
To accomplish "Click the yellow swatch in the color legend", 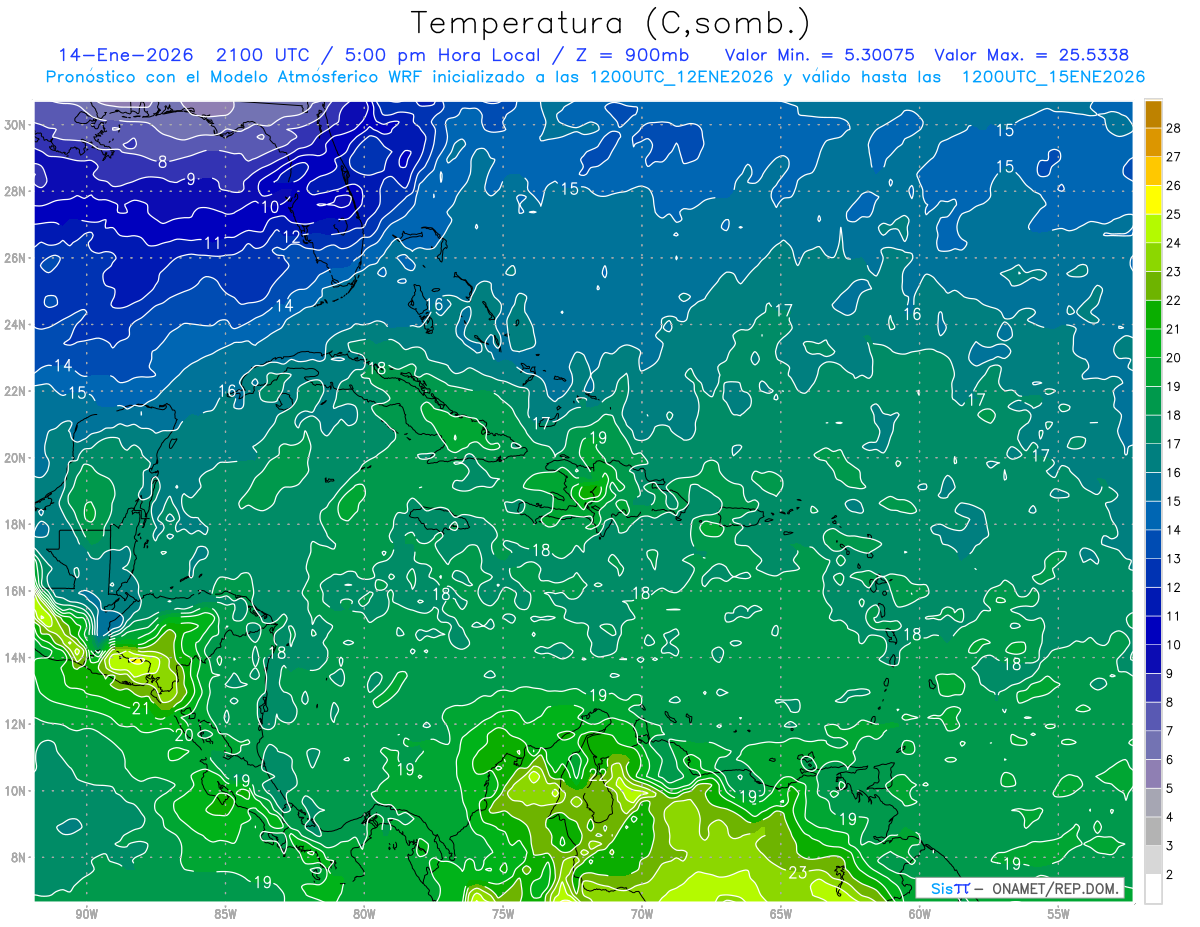I will coord(1153,200).
